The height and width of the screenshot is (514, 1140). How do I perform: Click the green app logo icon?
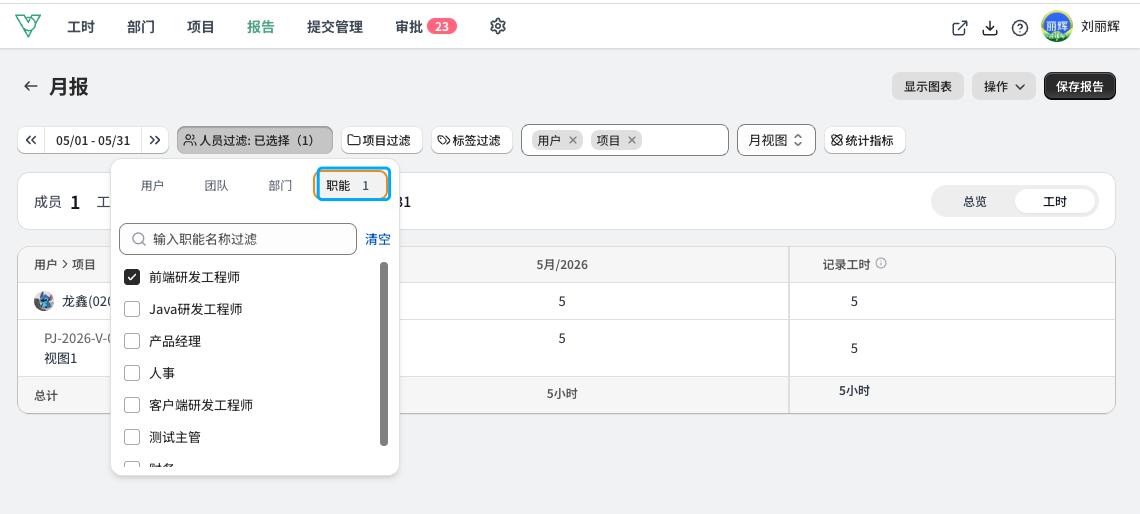(x=28, y=26)
